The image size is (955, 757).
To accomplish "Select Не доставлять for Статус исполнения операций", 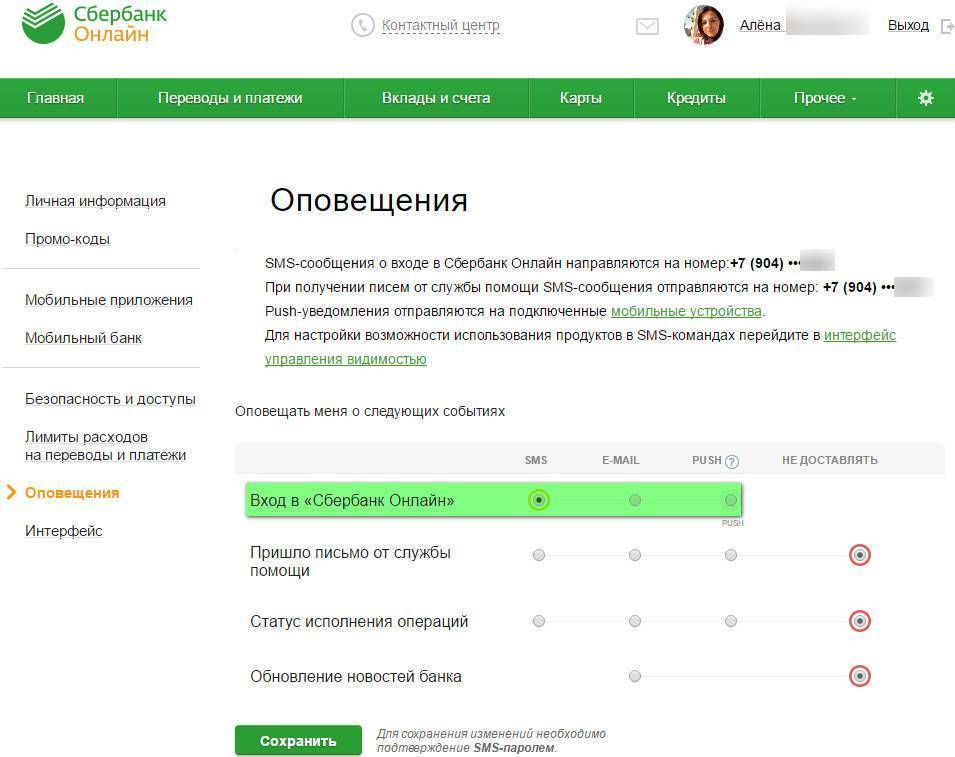I will [x=859, y=621].
